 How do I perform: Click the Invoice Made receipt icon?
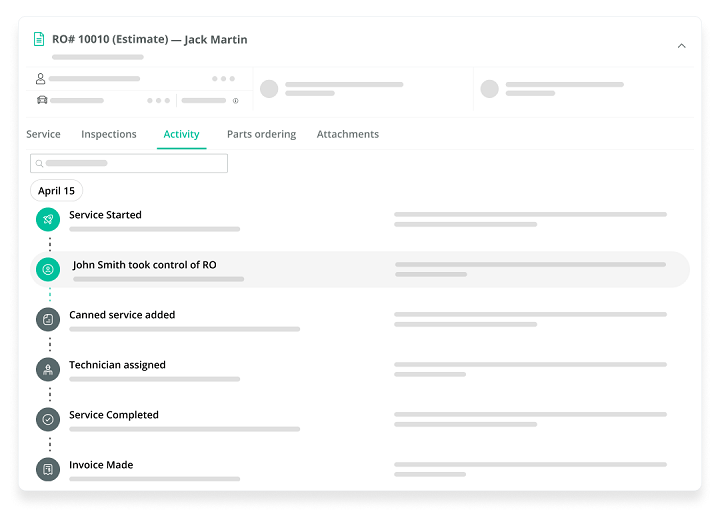pyautogui.click(x=48, y=469)
